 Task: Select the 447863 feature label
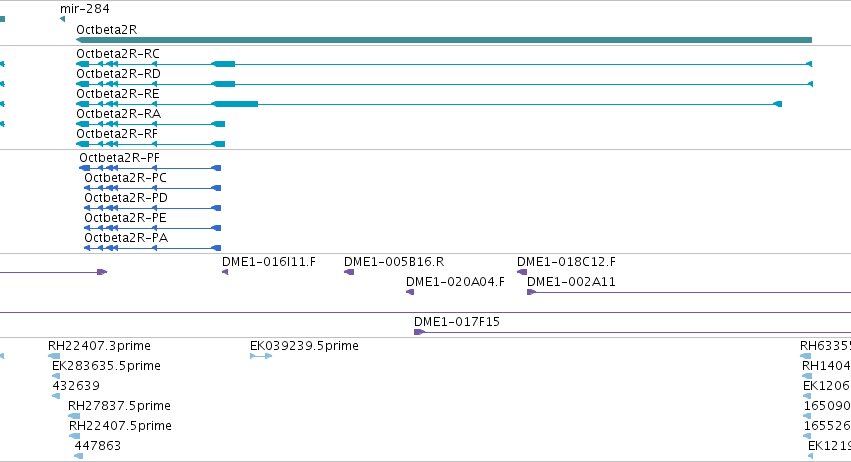(98, 446)
